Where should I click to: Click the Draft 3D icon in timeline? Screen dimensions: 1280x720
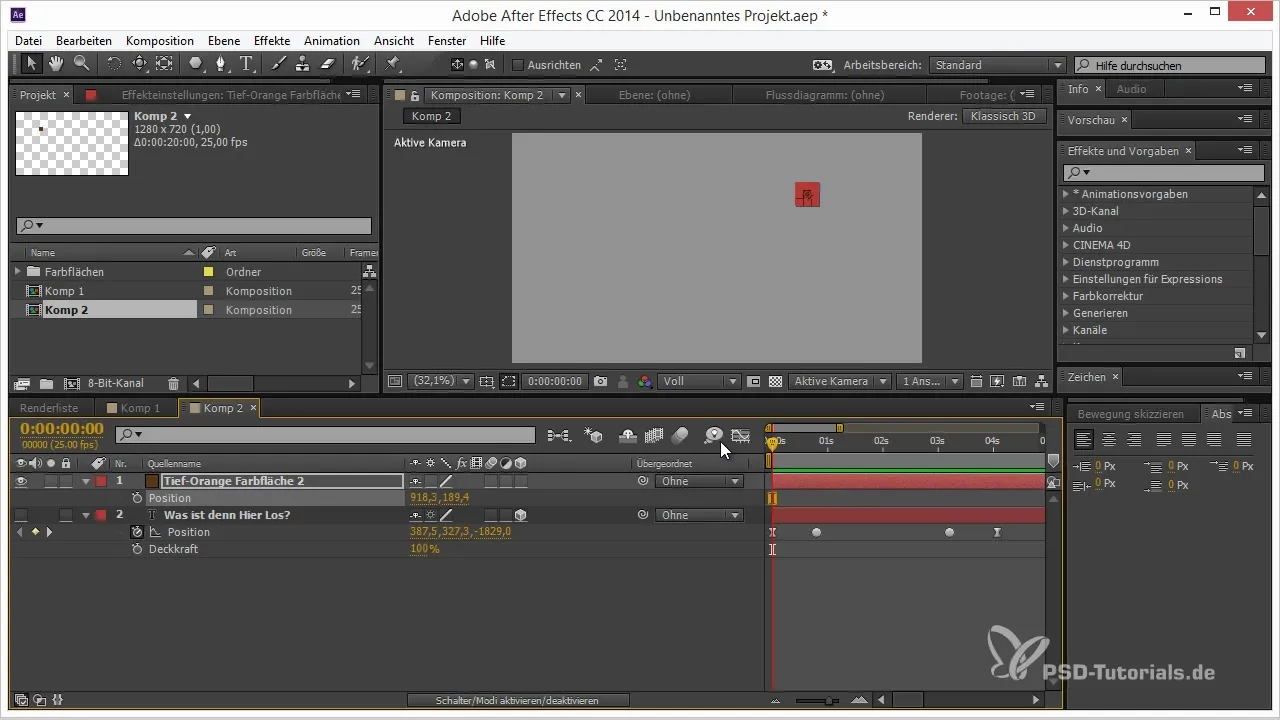[x=594, y=435]
